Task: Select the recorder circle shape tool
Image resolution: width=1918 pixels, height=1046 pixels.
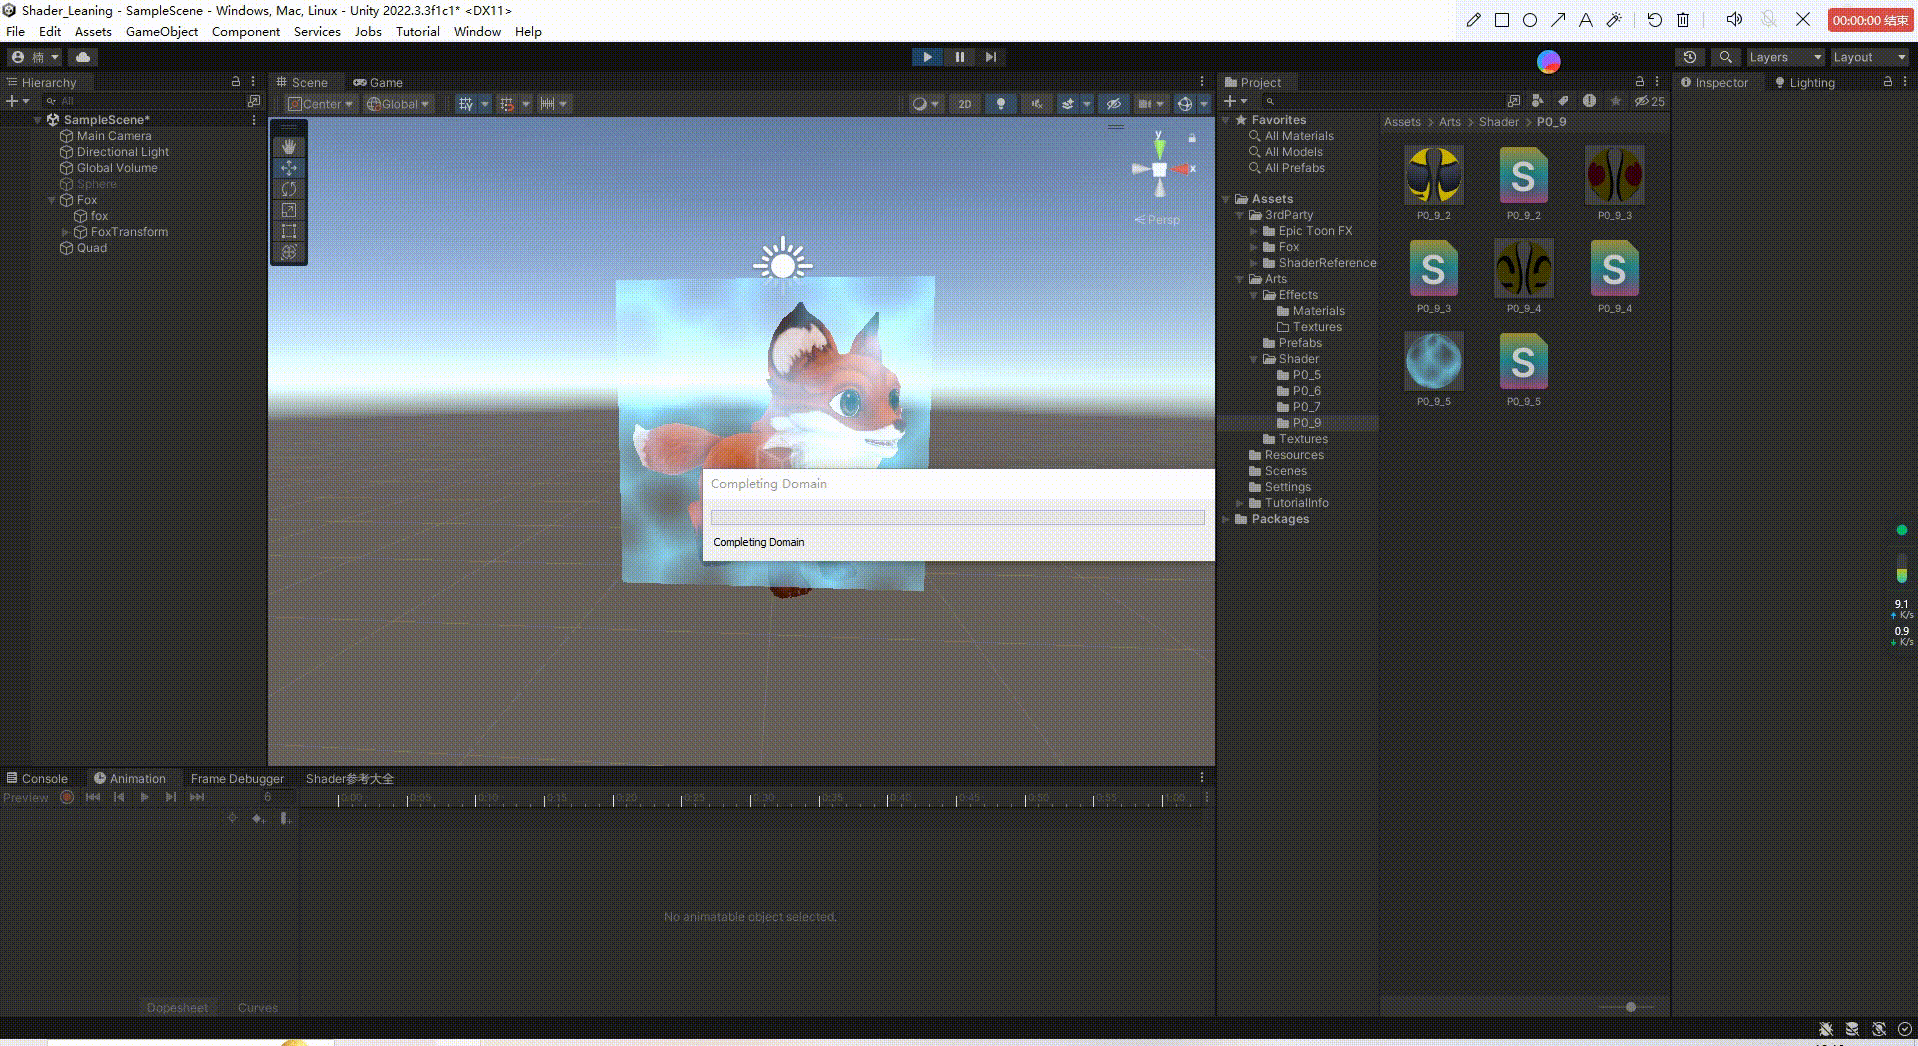Action: point(1530,20)
